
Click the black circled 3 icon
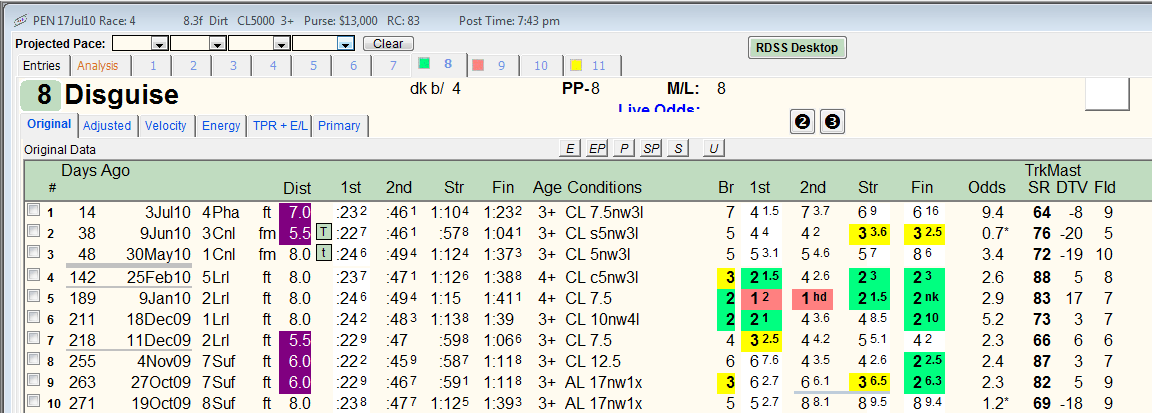(832, 122)
